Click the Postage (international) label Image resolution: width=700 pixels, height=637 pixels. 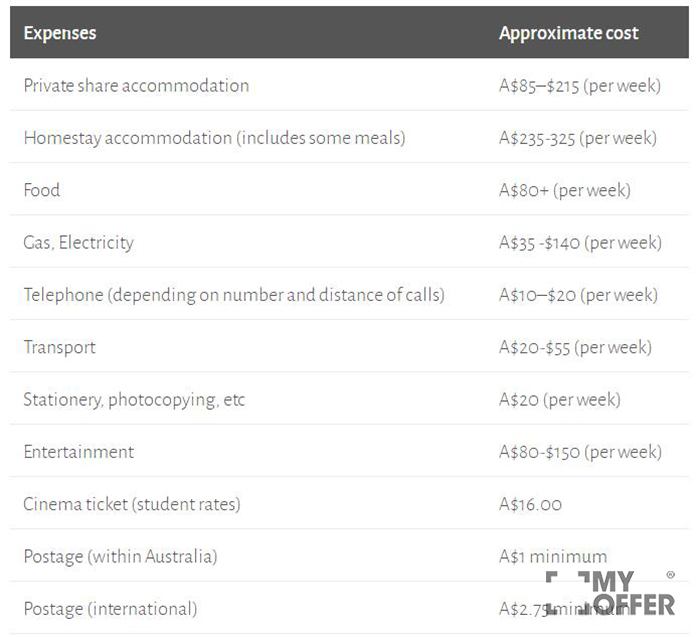click(110, 609)
